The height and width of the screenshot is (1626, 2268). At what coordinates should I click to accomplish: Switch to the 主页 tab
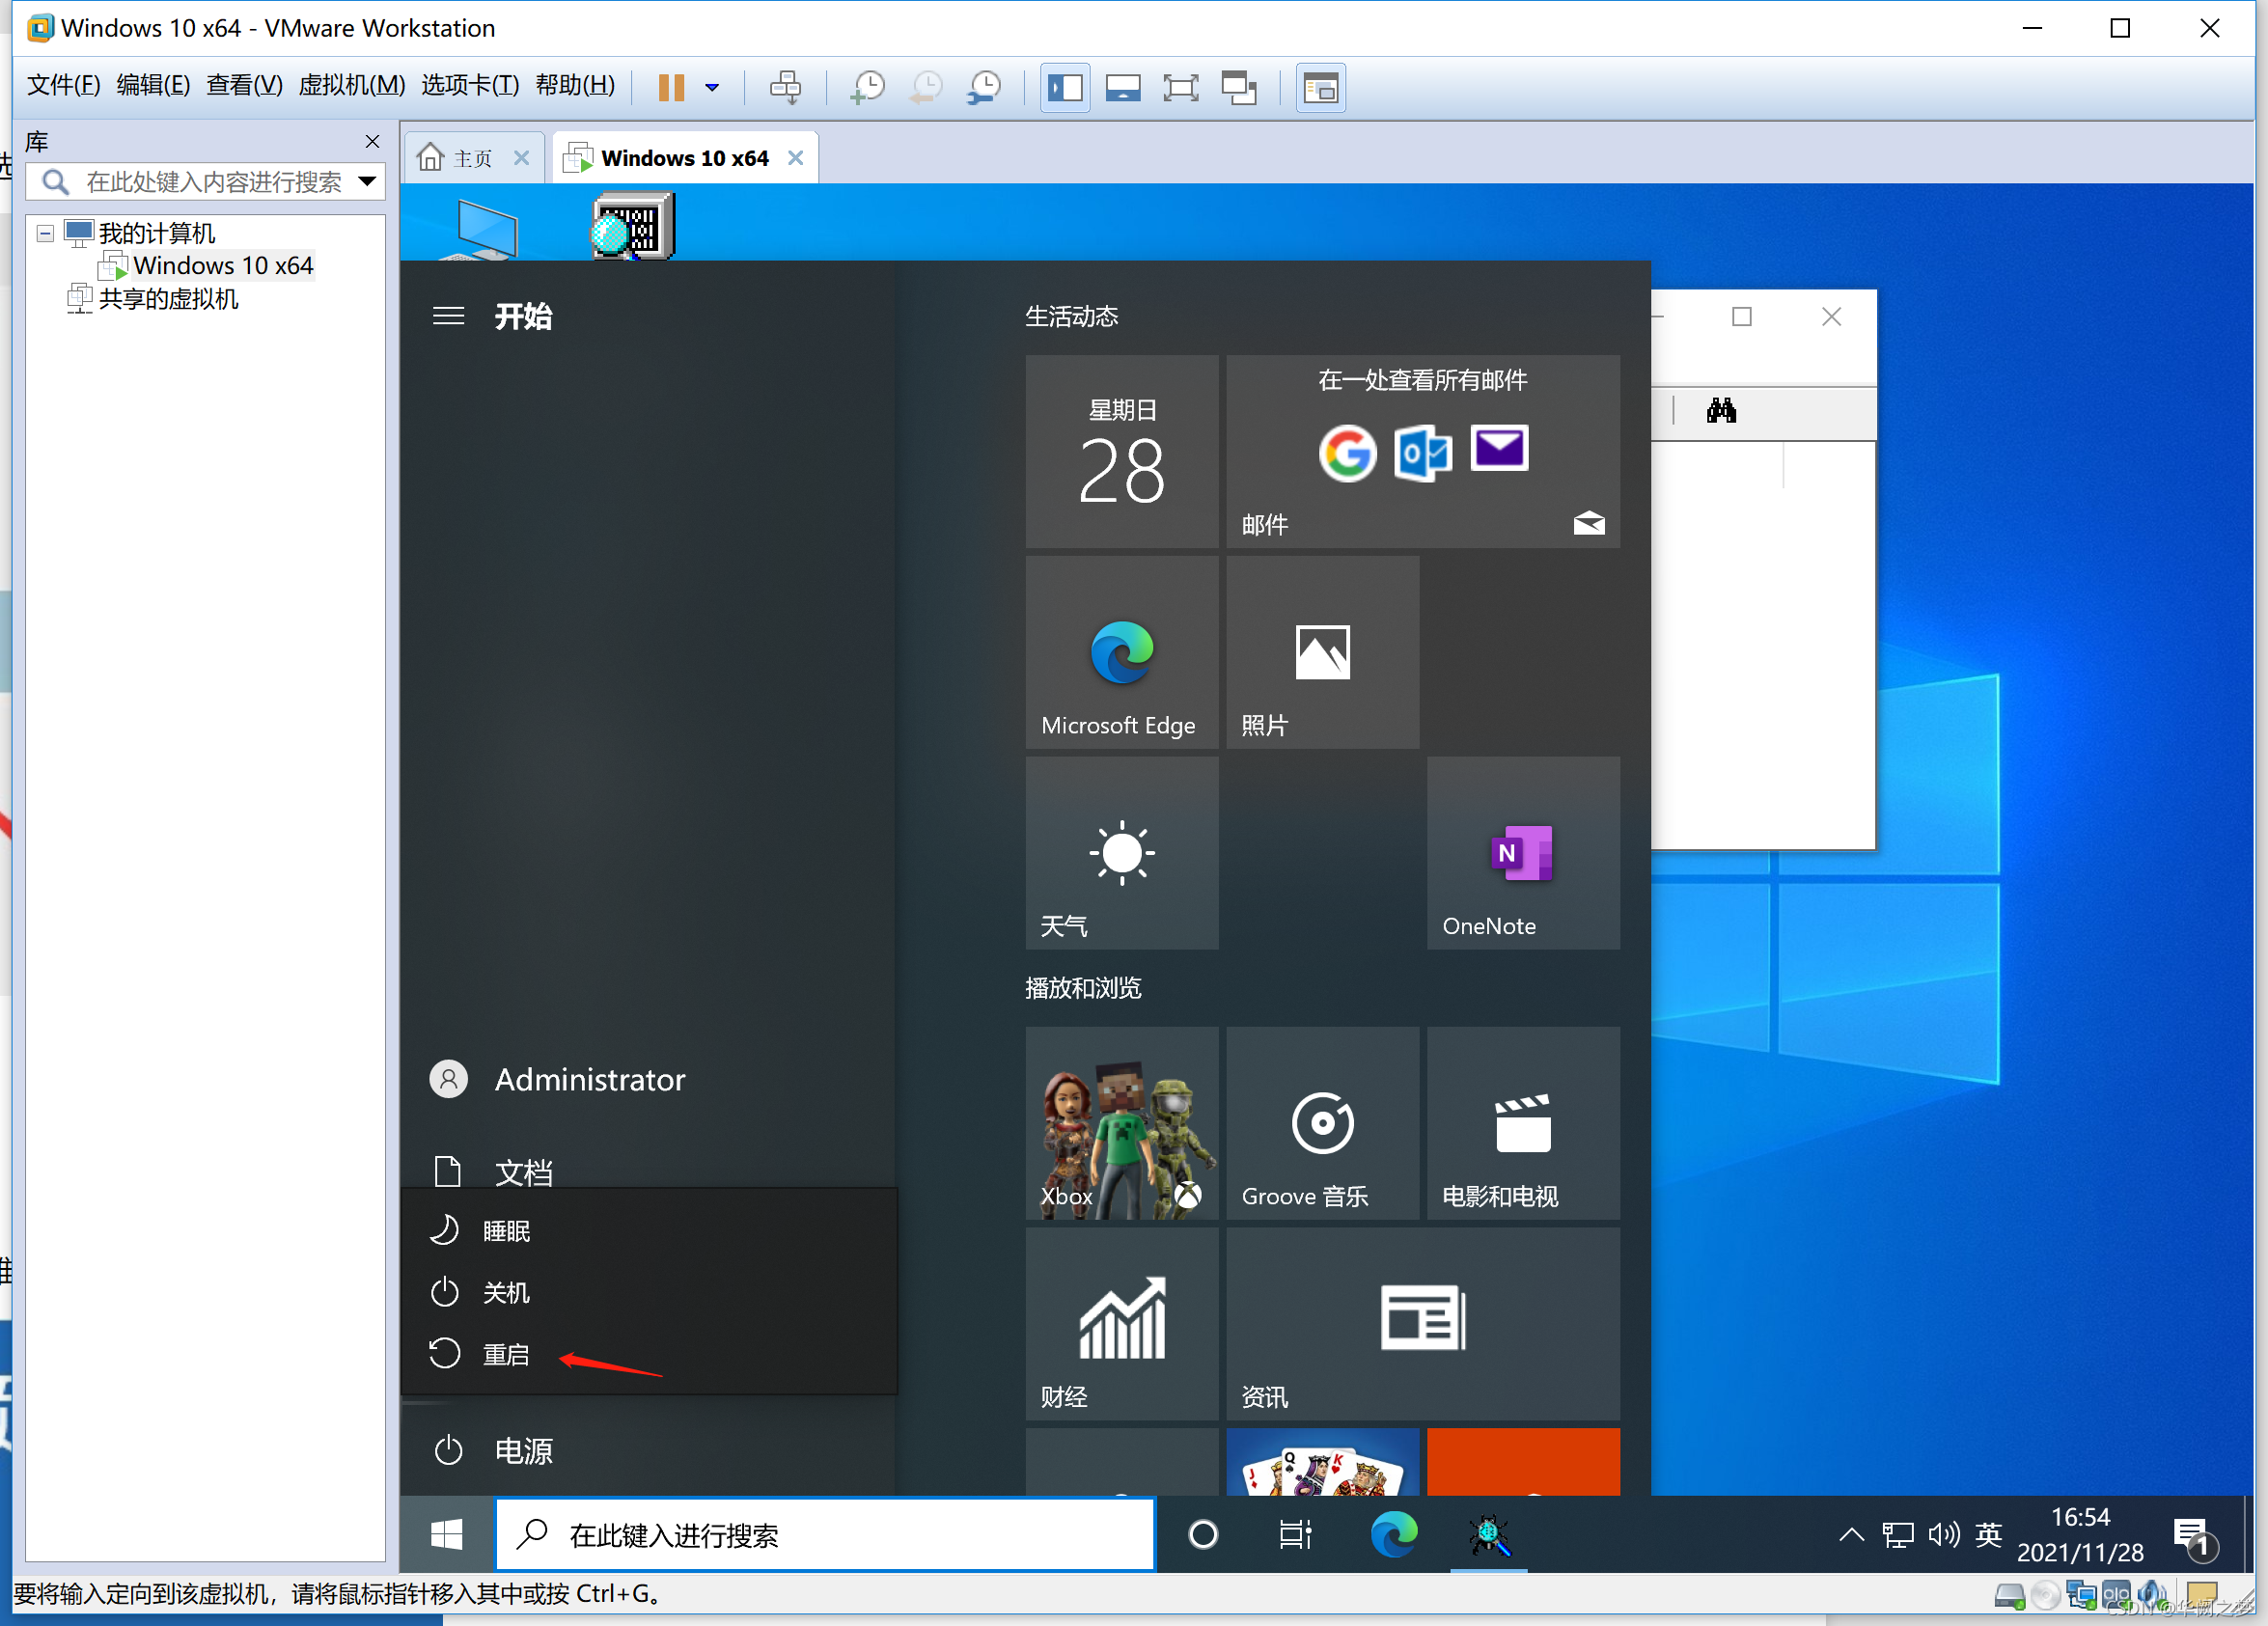pyautogui.click(x=471, y=158)
